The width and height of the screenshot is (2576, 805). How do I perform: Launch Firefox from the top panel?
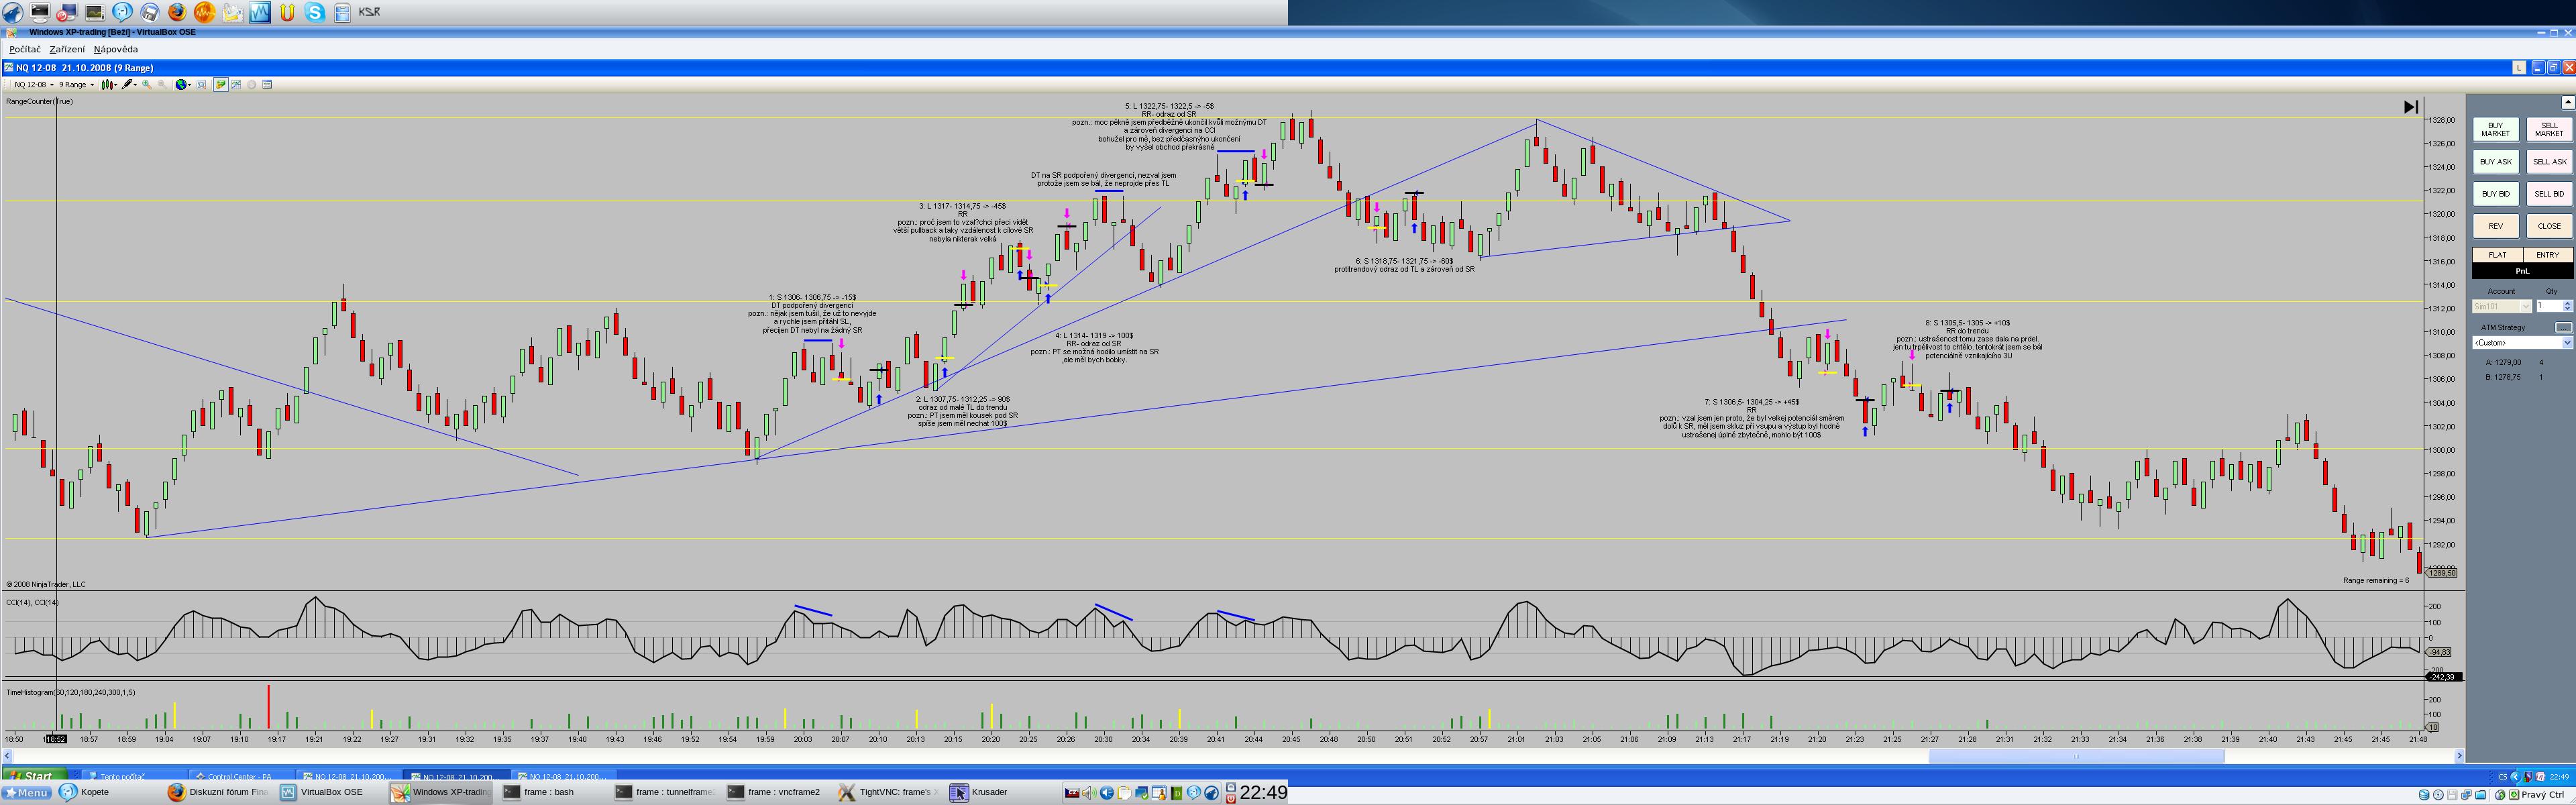[176, 12]
